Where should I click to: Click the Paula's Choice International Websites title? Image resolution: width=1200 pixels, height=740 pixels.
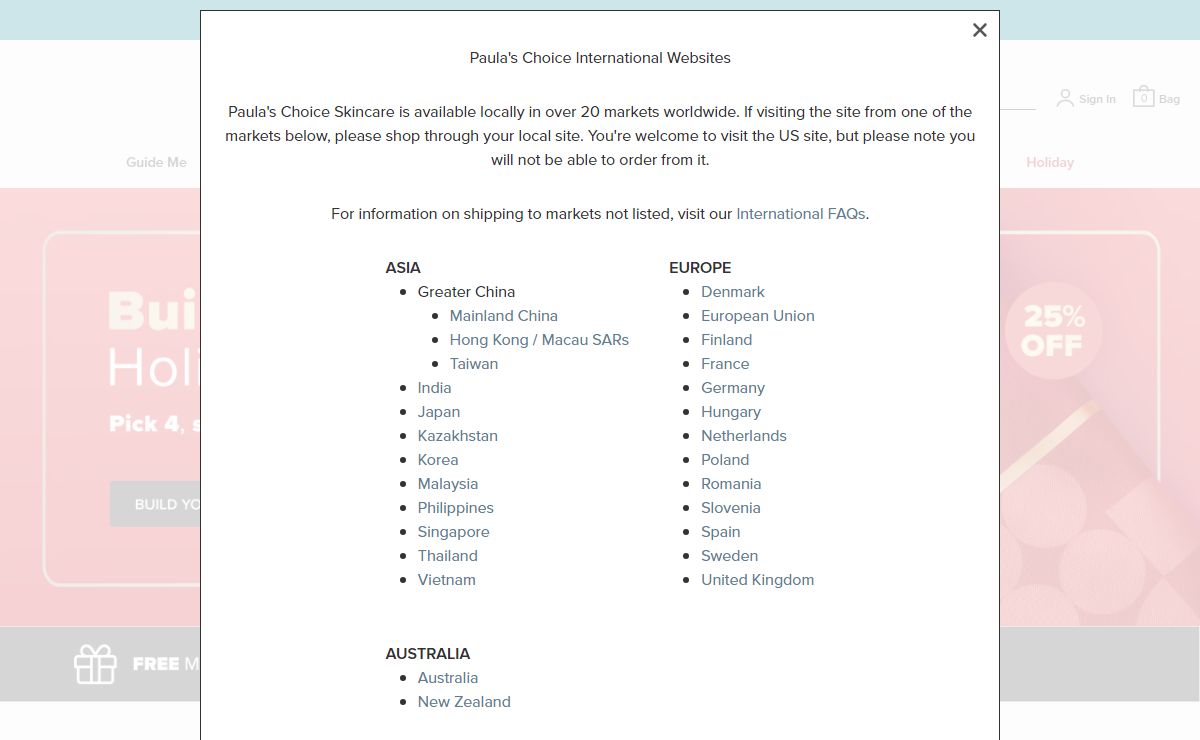click(600, 58)
